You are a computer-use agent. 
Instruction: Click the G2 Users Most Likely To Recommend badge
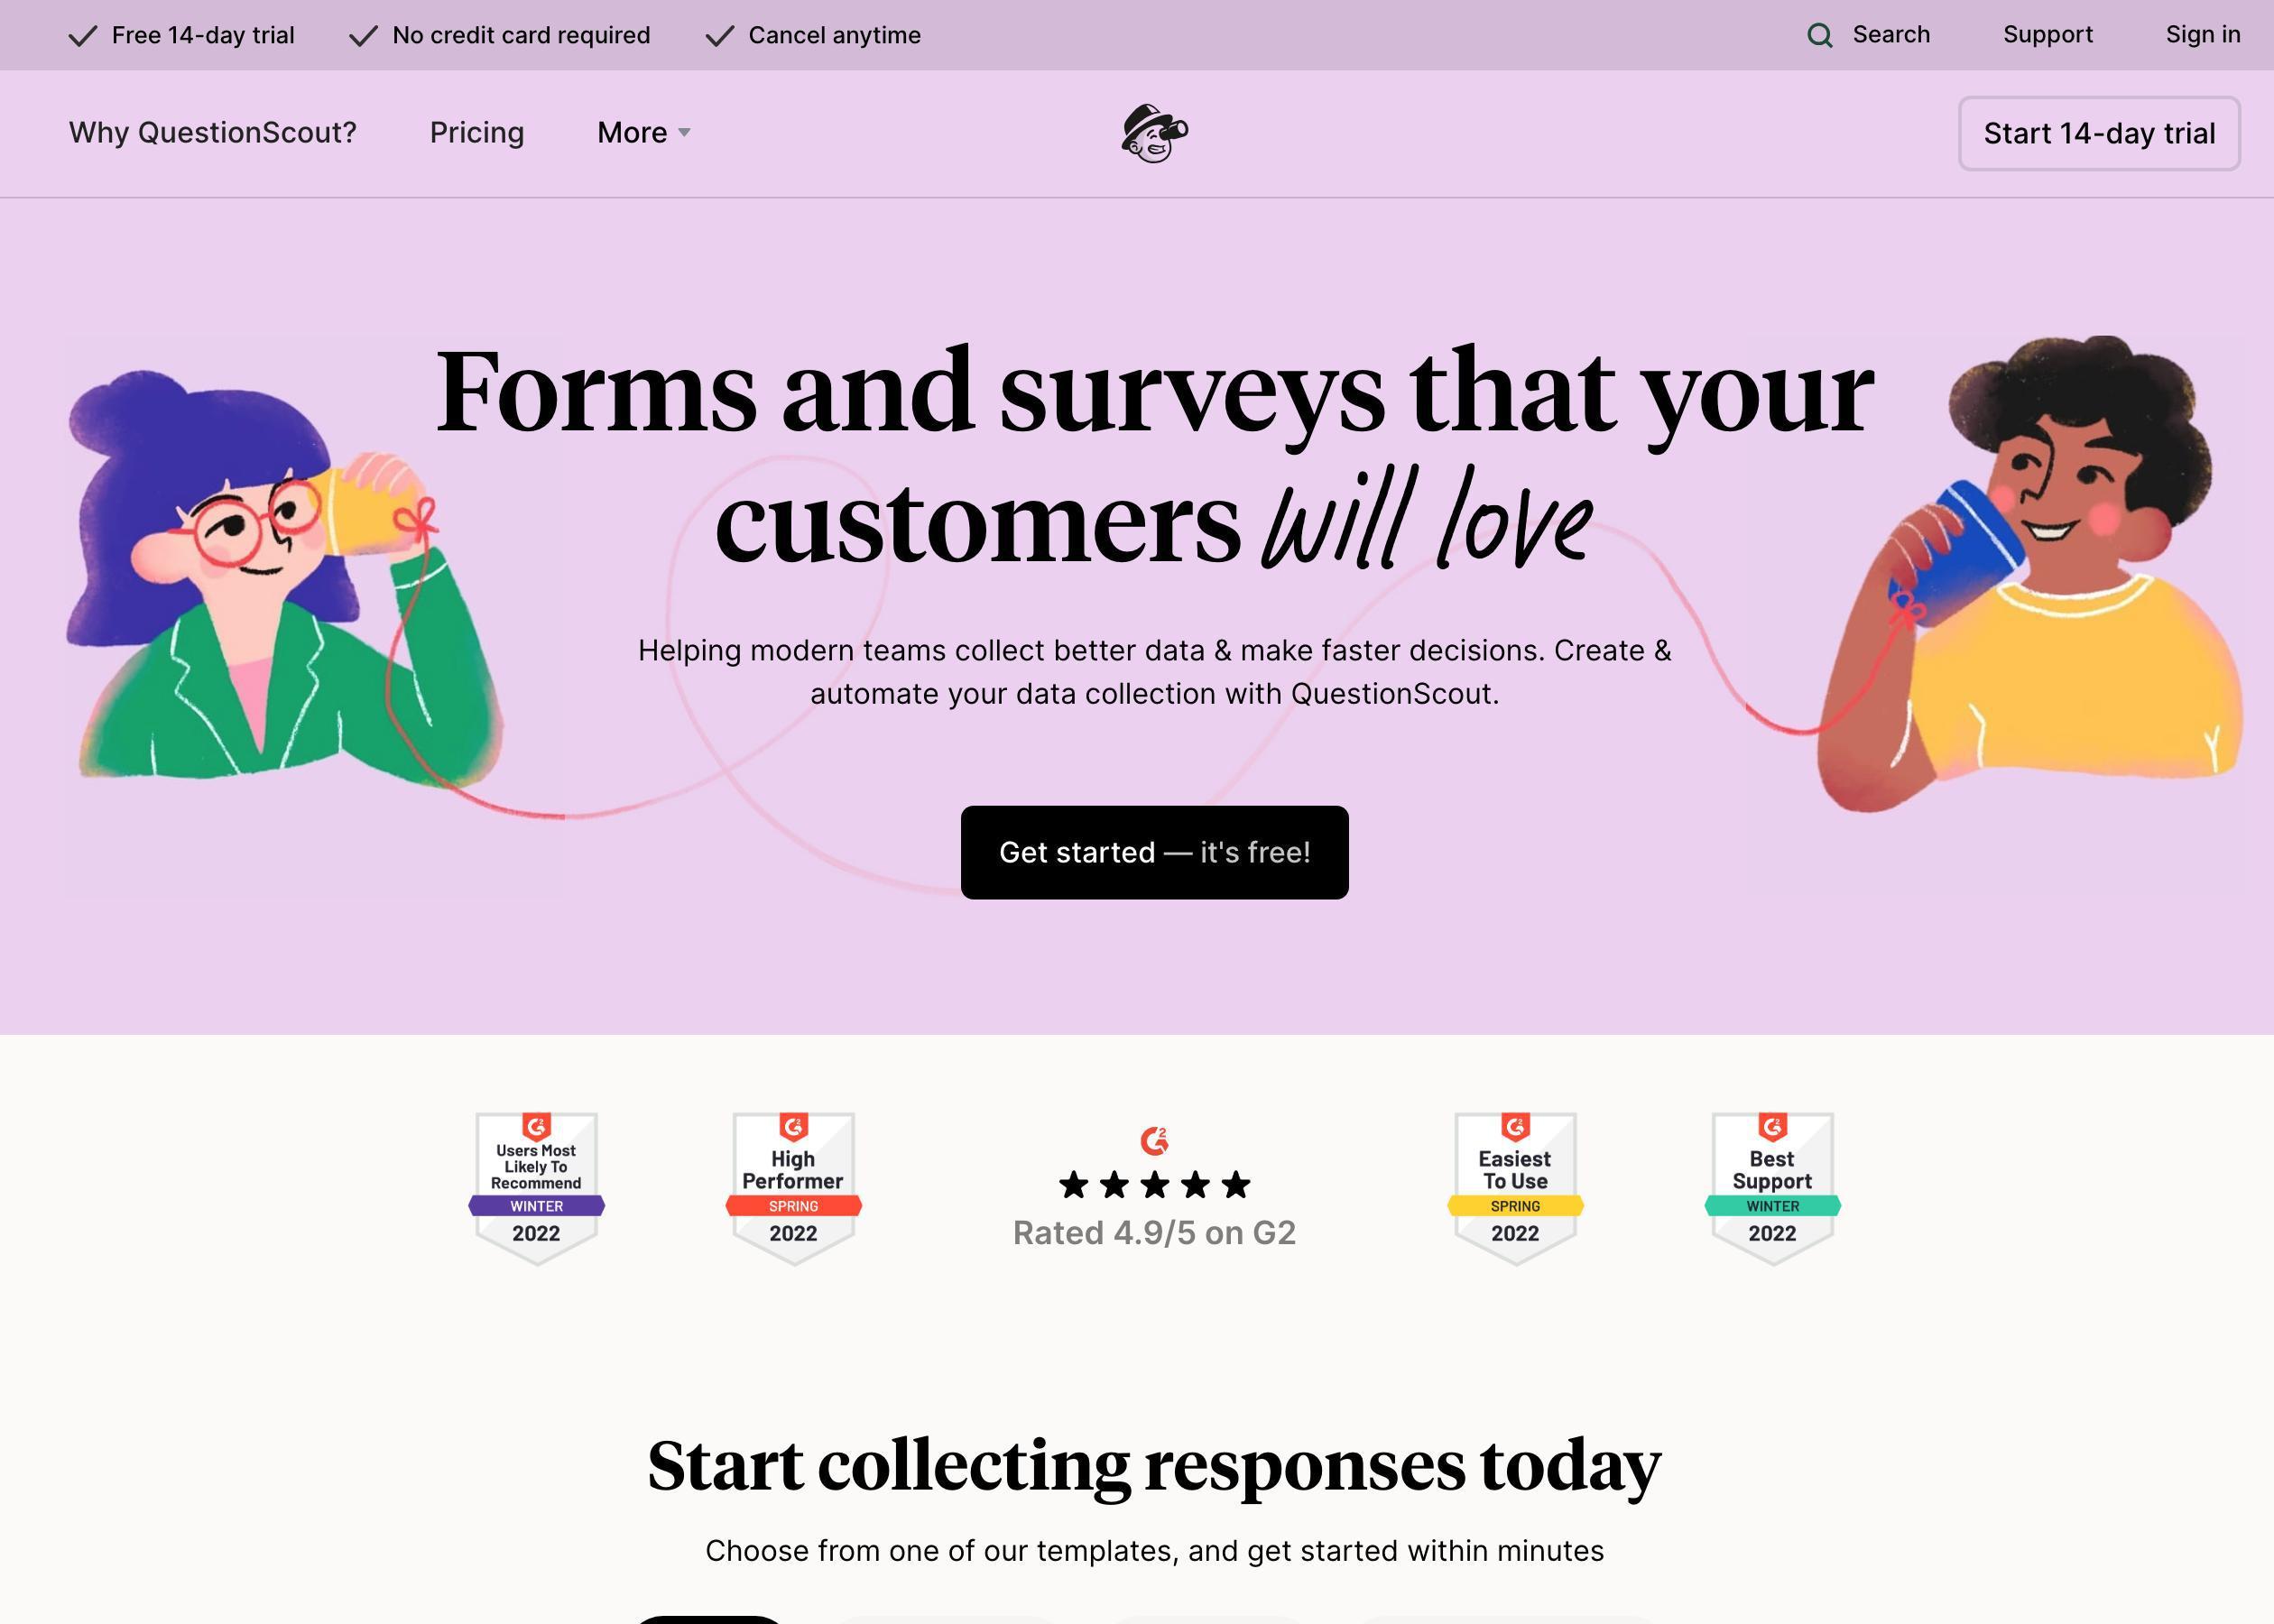point(534,1183)
